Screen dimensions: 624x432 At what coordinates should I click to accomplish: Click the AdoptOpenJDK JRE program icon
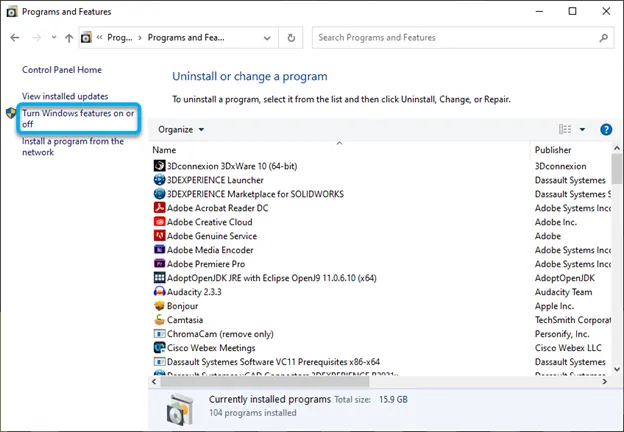click(x=159, y=277)
